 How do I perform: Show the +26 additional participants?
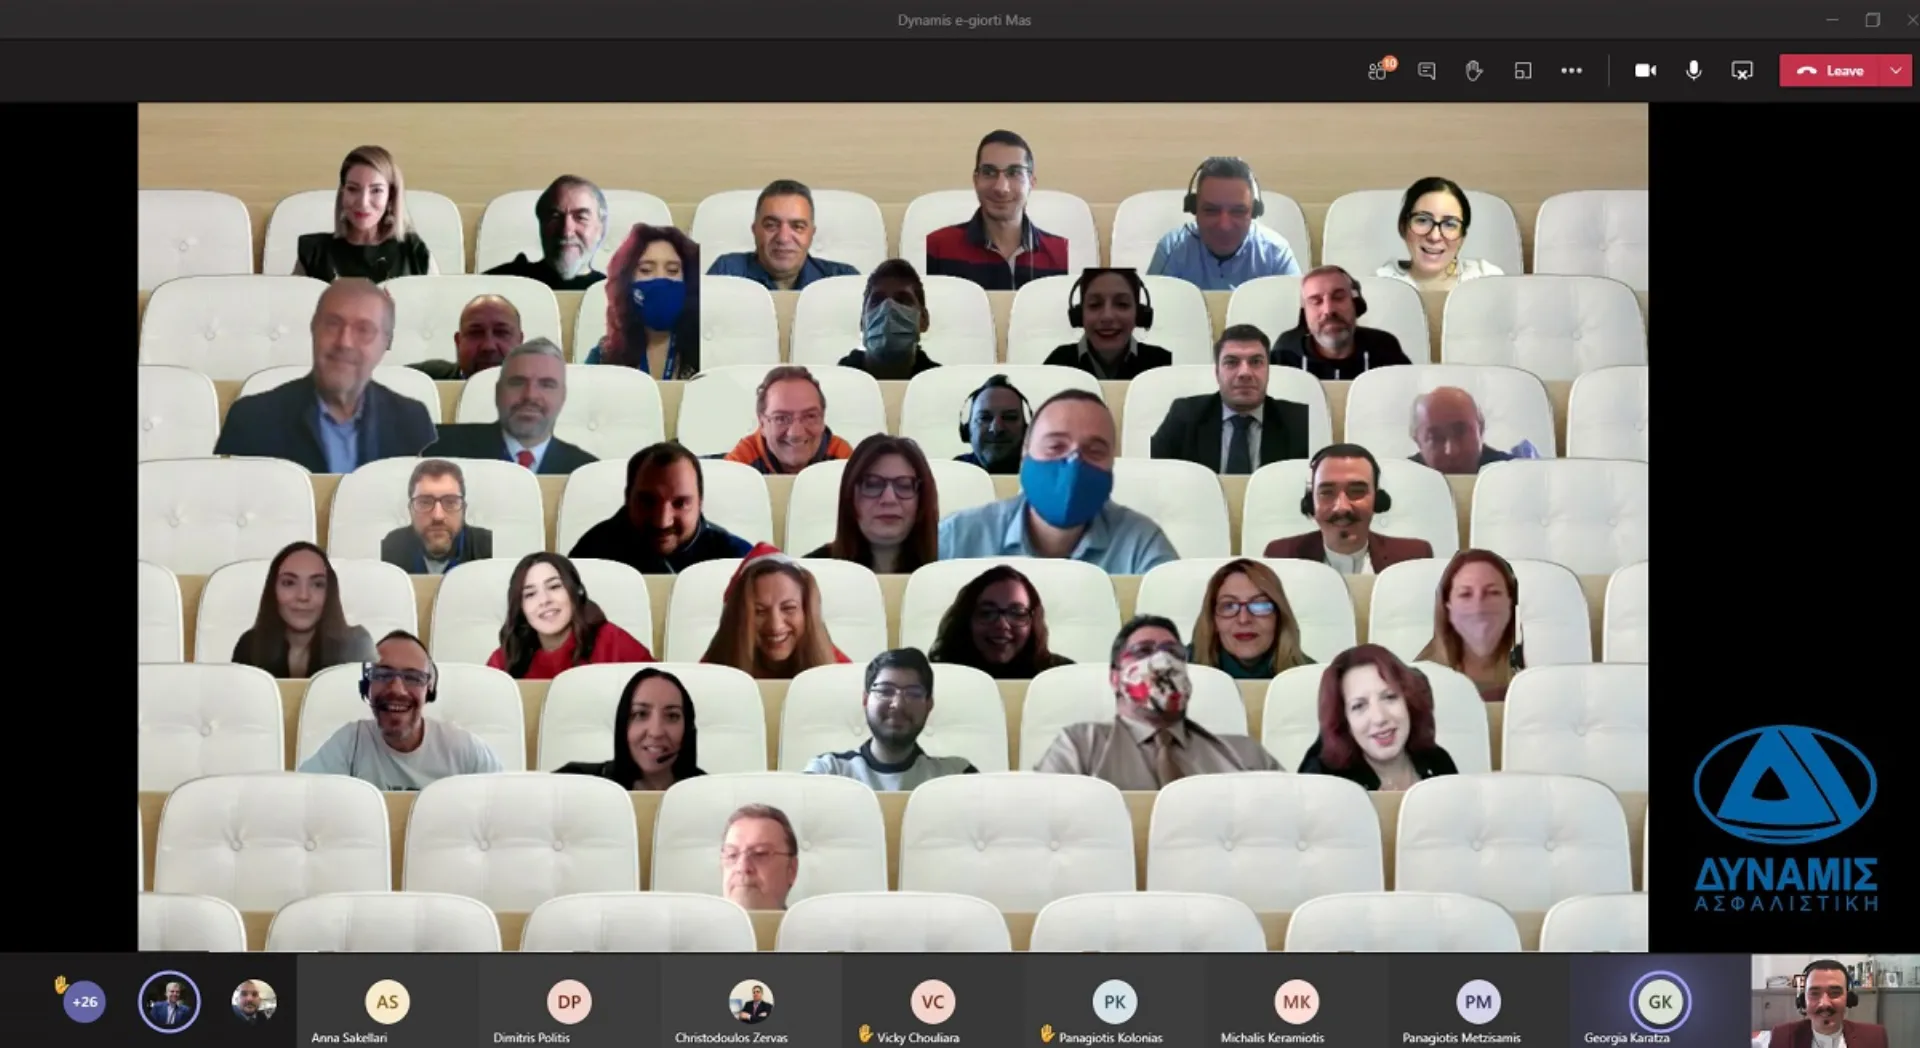(x=84, y=1001)
